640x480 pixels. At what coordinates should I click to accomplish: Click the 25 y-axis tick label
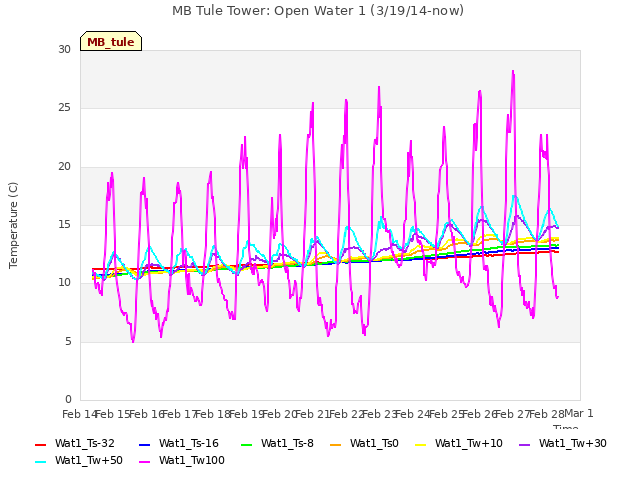click(x=64, y=108)
